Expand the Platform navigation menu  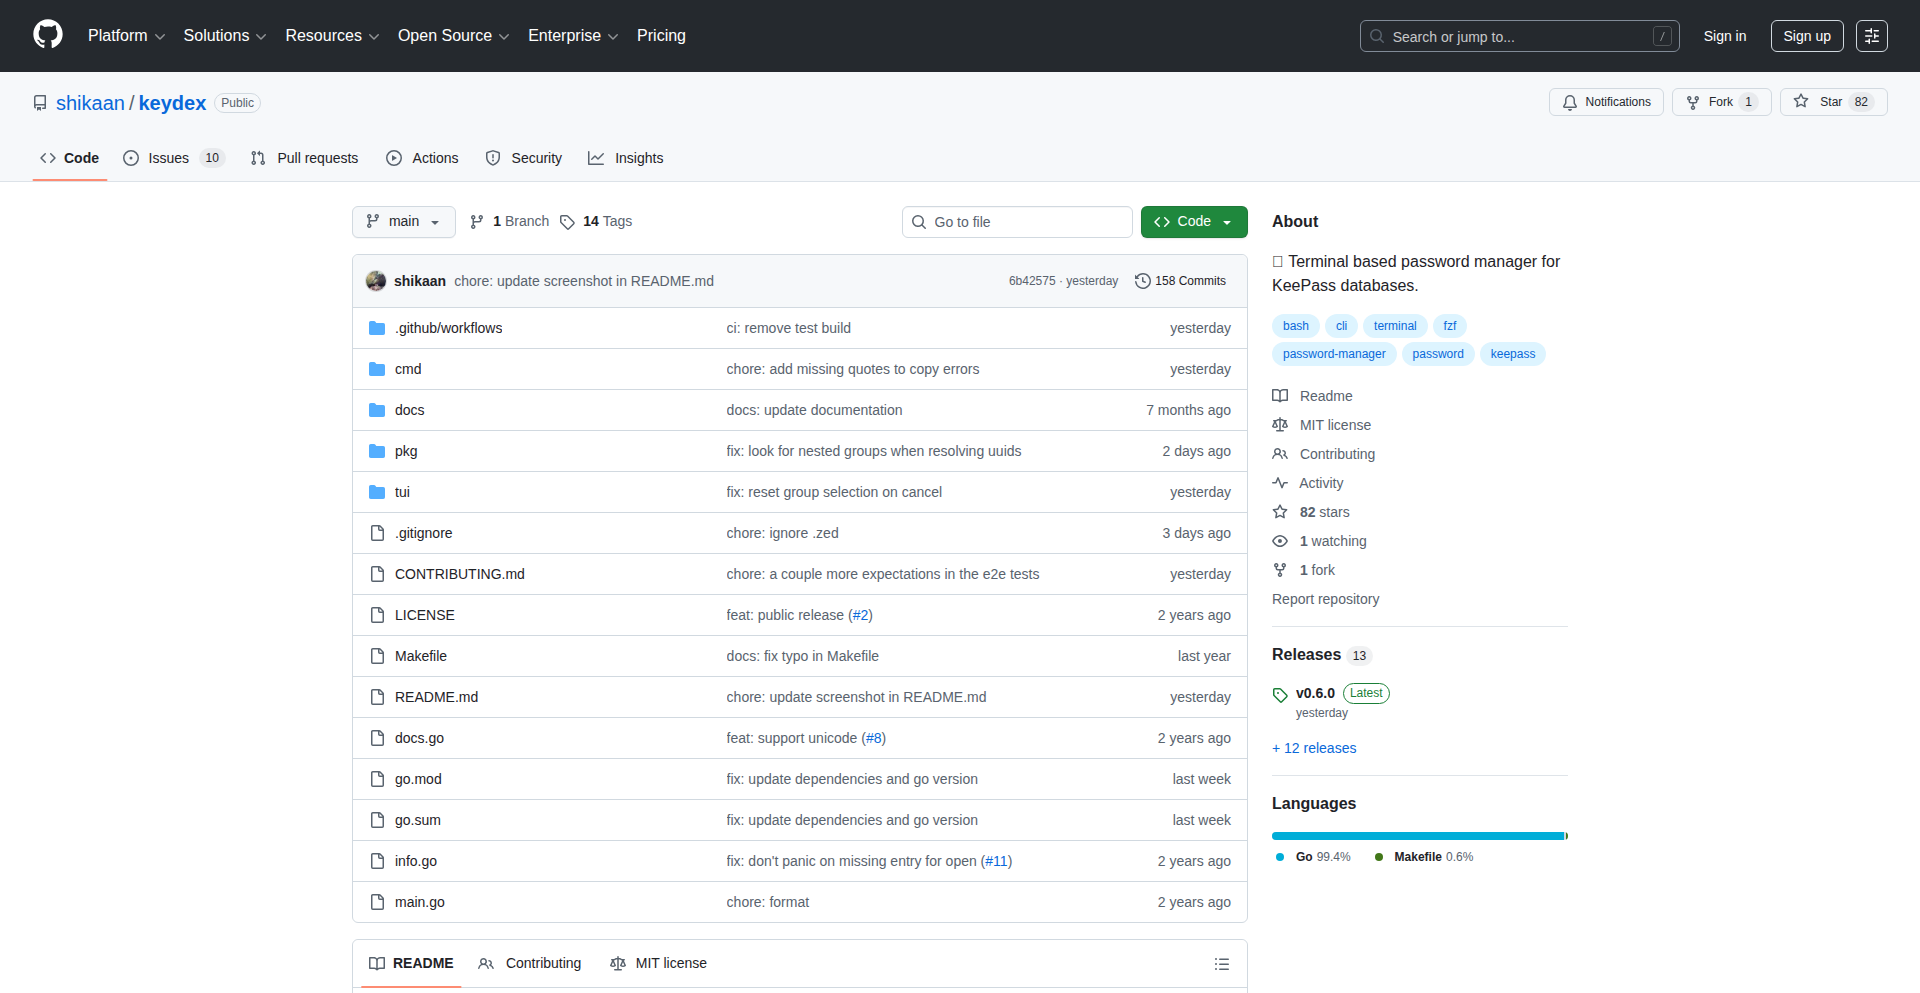(x=126, y=36)
